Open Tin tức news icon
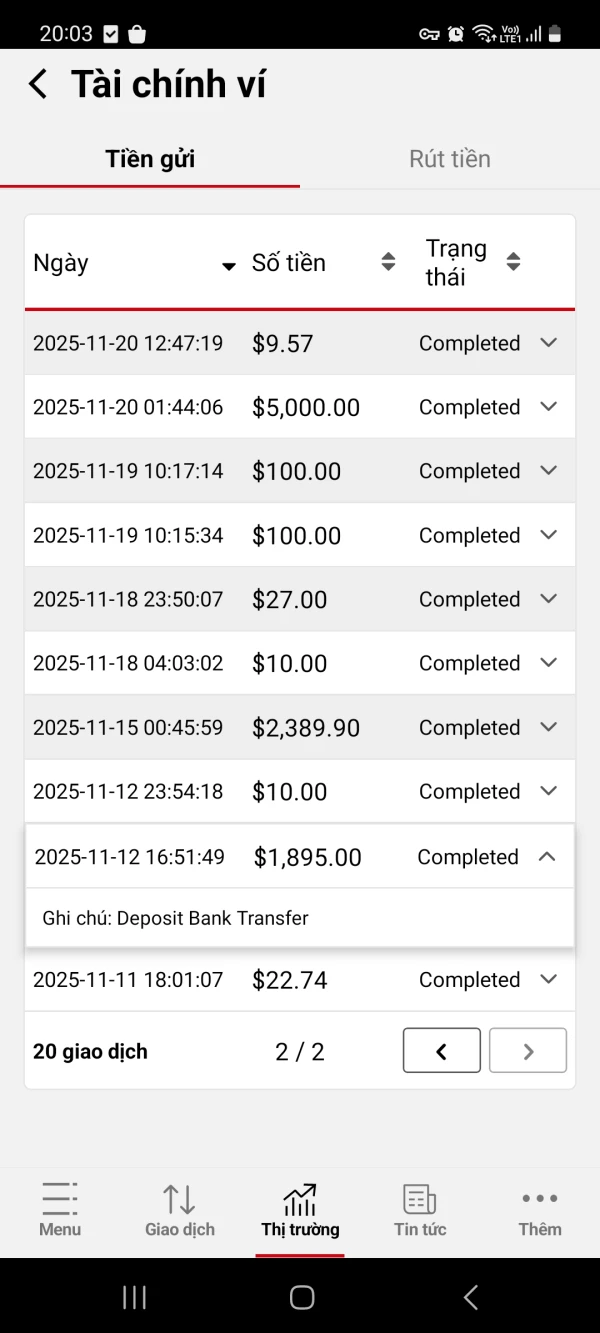 click(x=419, y=1198)
